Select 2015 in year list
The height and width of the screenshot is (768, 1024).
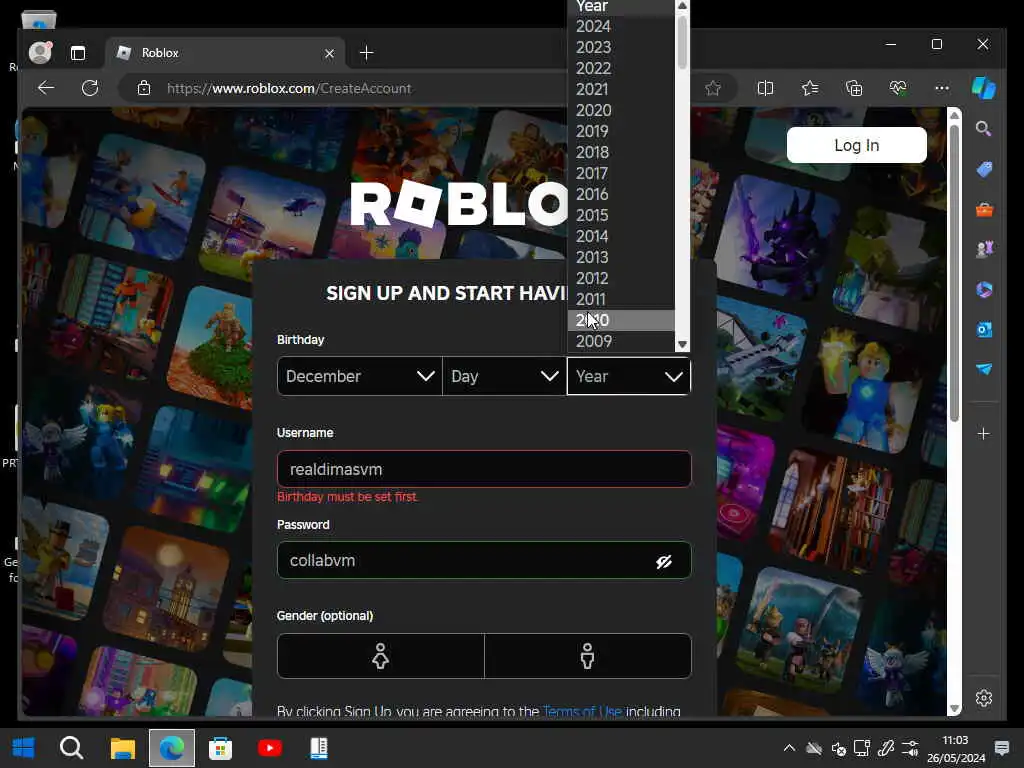[x=620, y=215]
